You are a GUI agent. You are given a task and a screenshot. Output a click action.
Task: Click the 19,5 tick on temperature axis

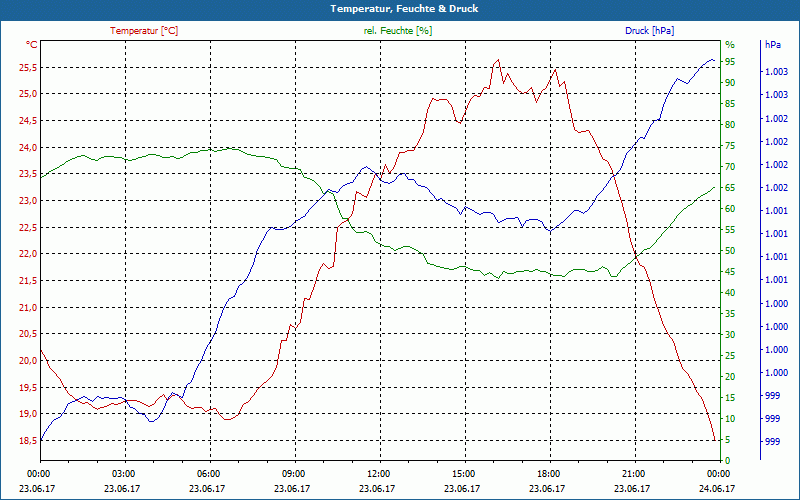(28, 388)
